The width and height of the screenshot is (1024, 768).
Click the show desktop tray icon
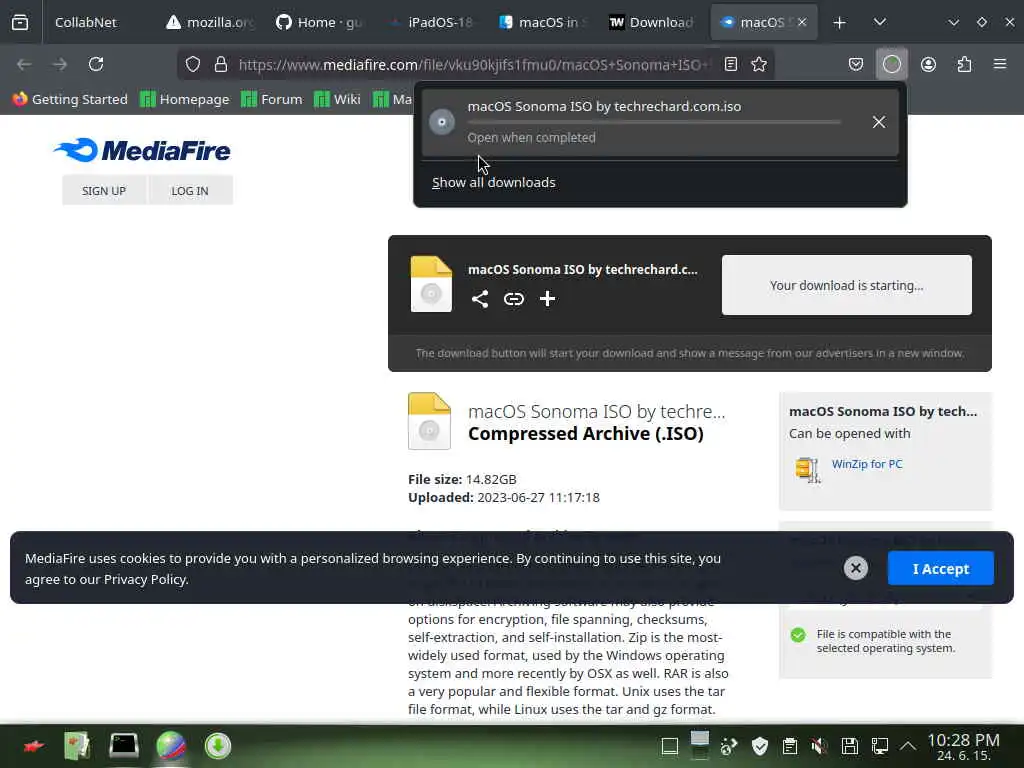(x=670, y=746)
